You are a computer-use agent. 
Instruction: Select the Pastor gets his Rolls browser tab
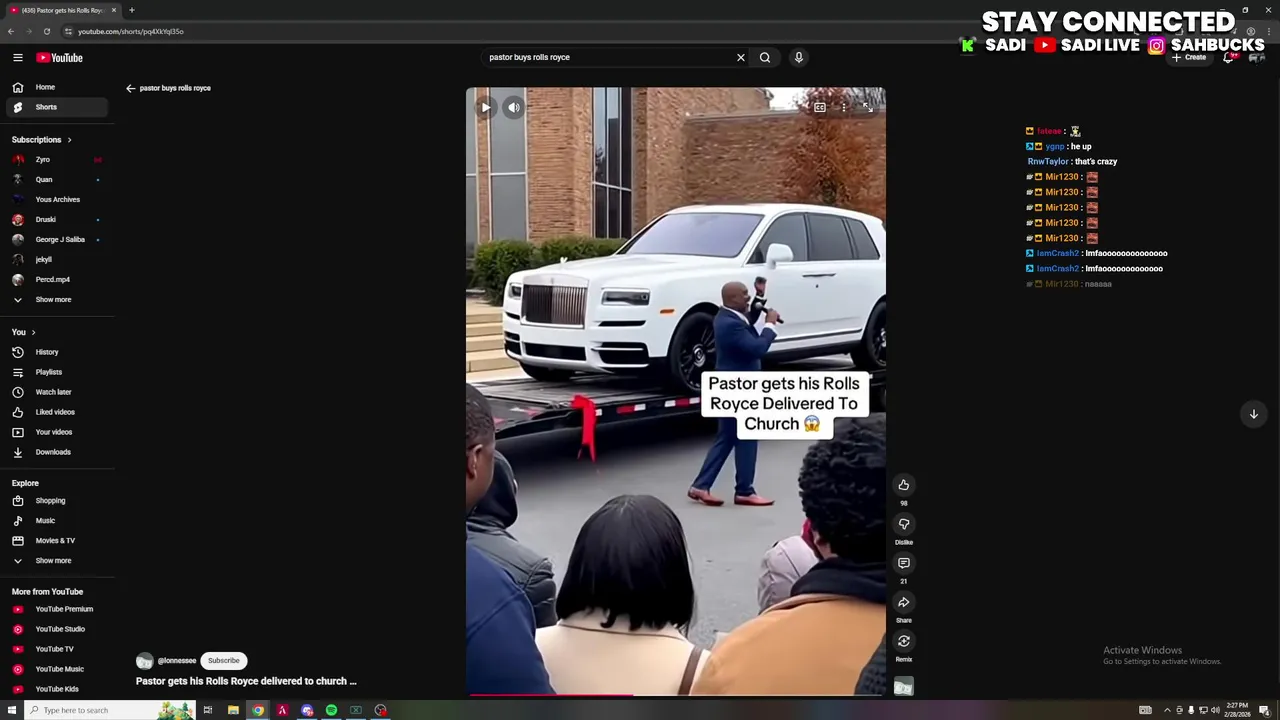pos(62,10)
